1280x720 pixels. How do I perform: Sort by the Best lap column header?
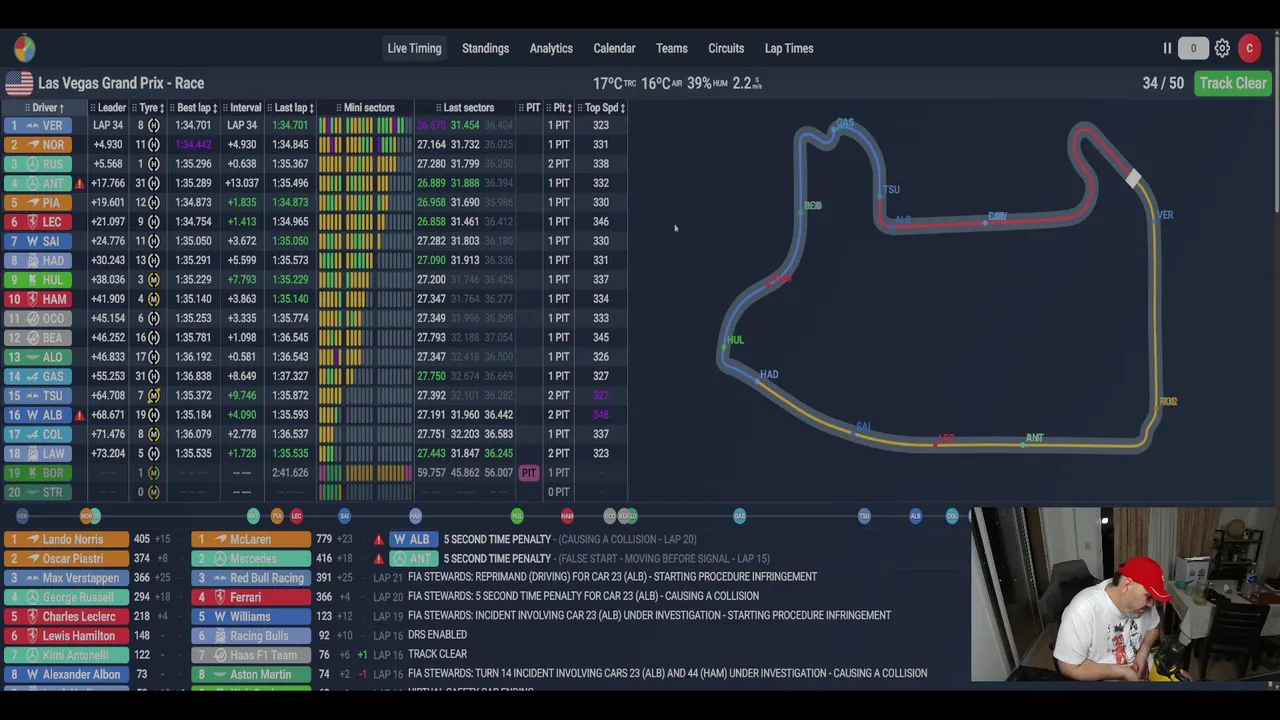coord(194,108)
